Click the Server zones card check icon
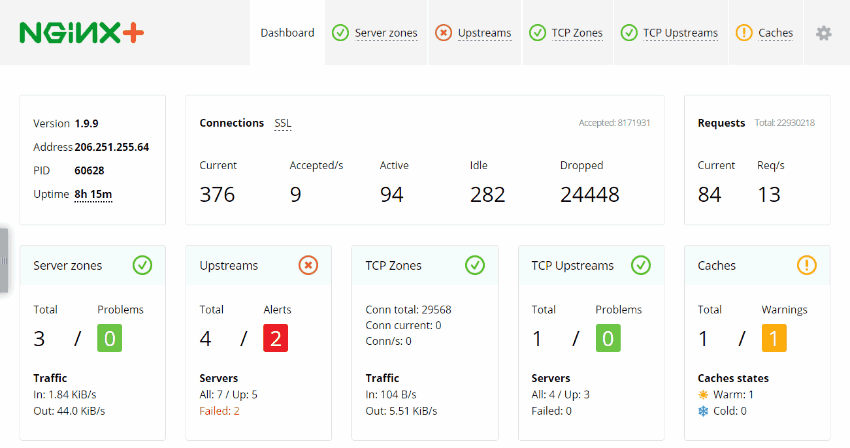The image size is (850, 448). (x=143, y=265)
